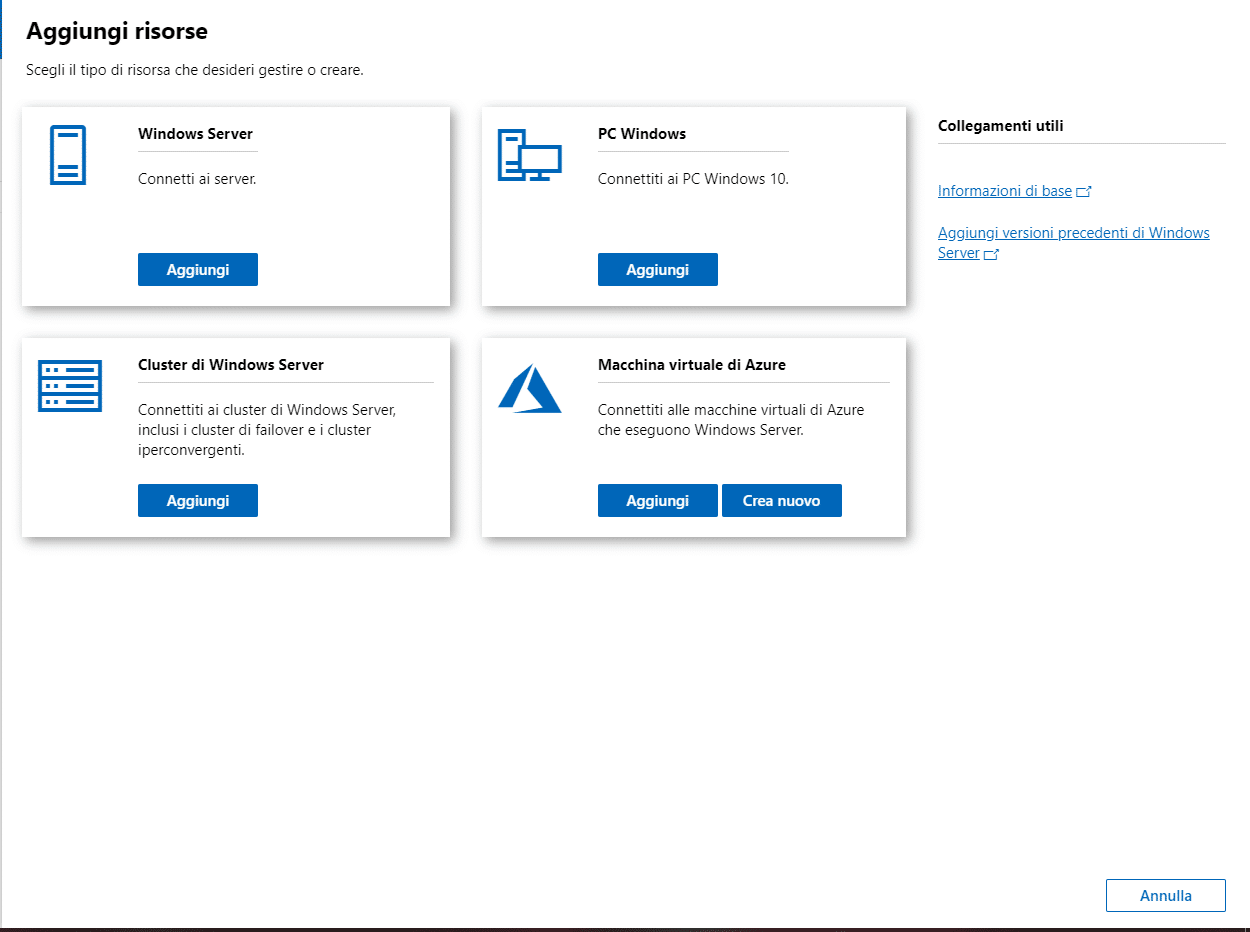
Task: Create a new Azure VM with Crea nuovo
Action: (x=782, y=501)
